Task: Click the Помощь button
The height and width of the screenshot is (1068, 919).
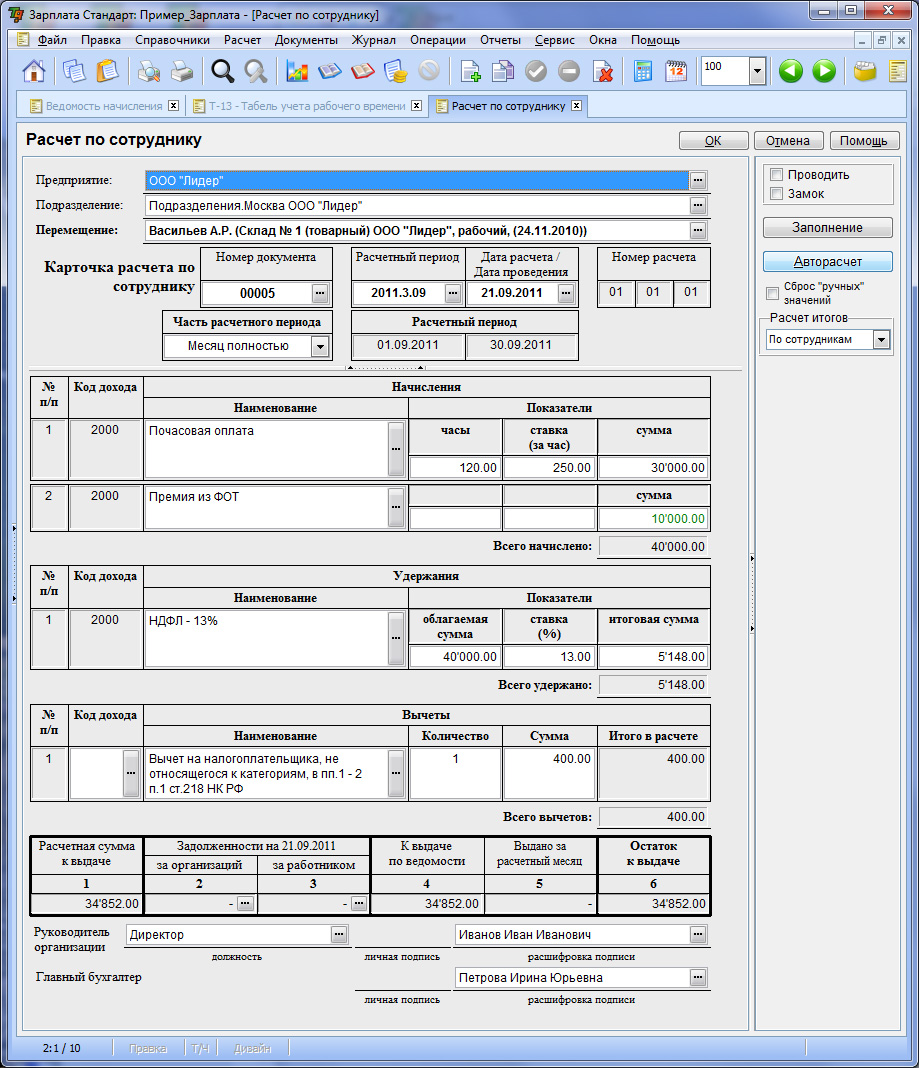Action: point(864,140)
